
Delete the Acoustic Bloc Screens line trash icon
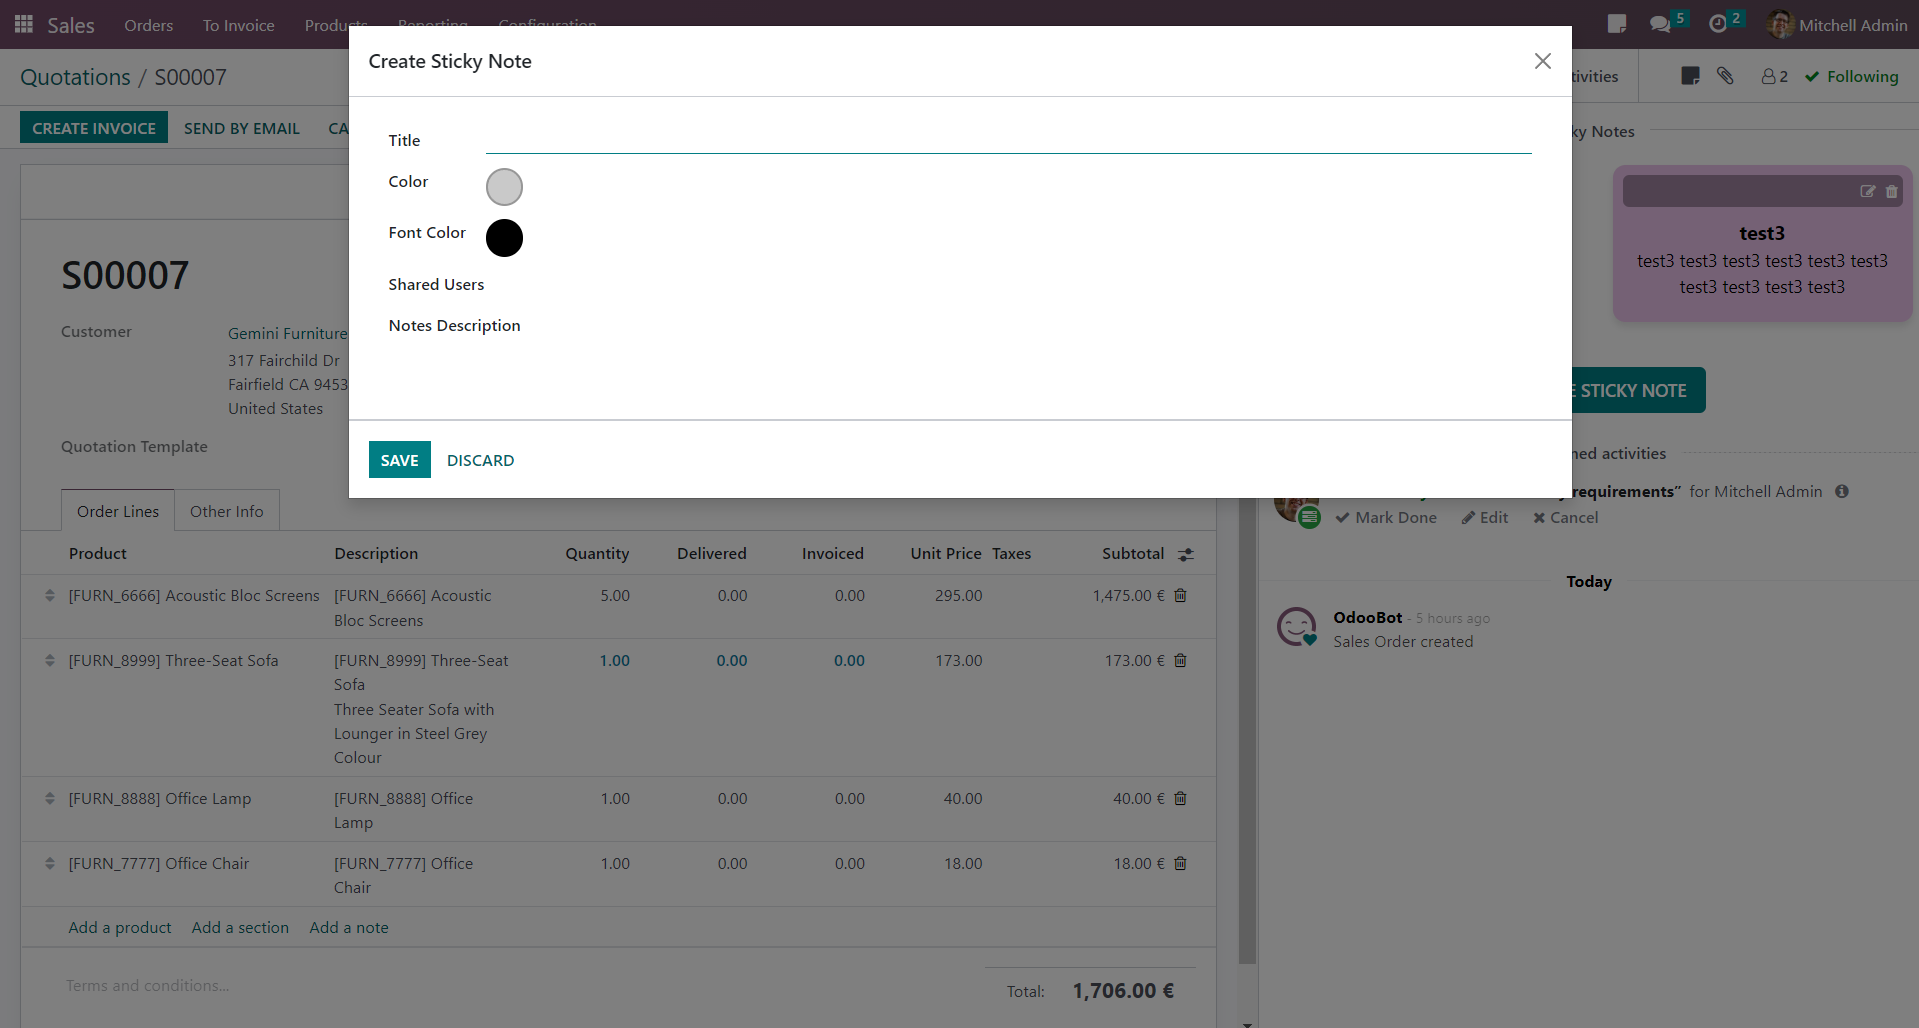click(x=1180, y=595)
